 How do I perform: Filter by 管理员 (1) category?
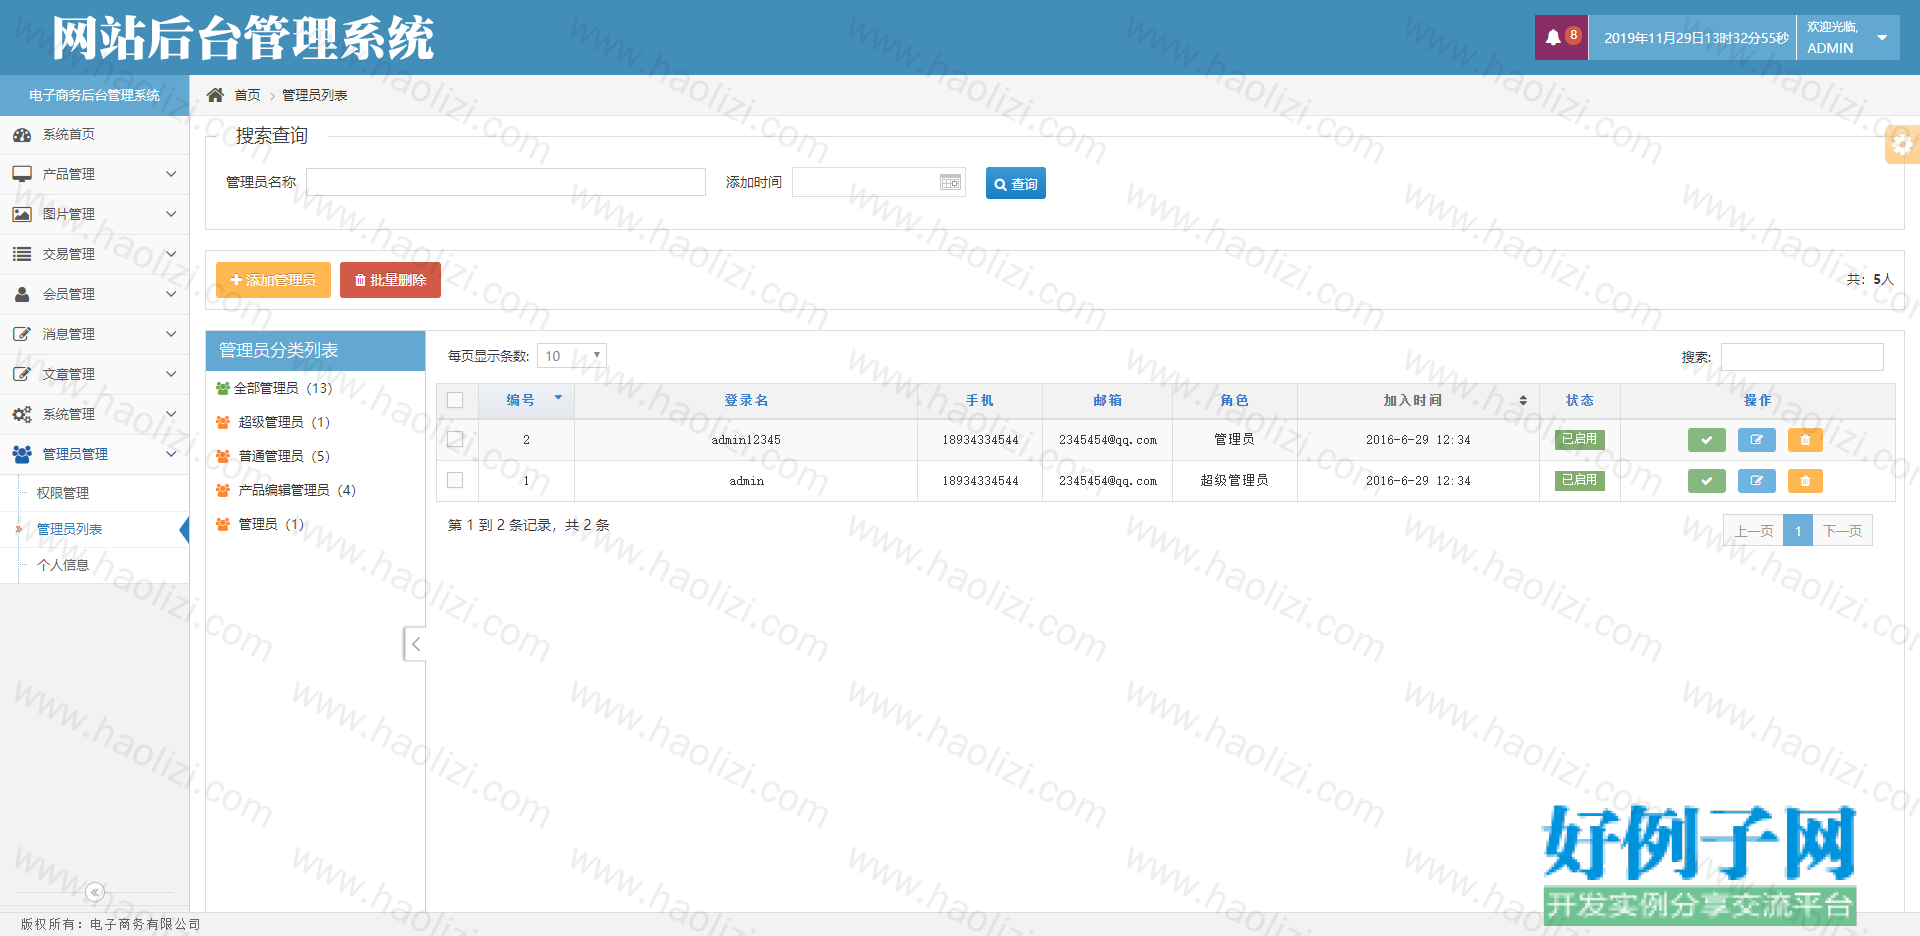point(271,524)
